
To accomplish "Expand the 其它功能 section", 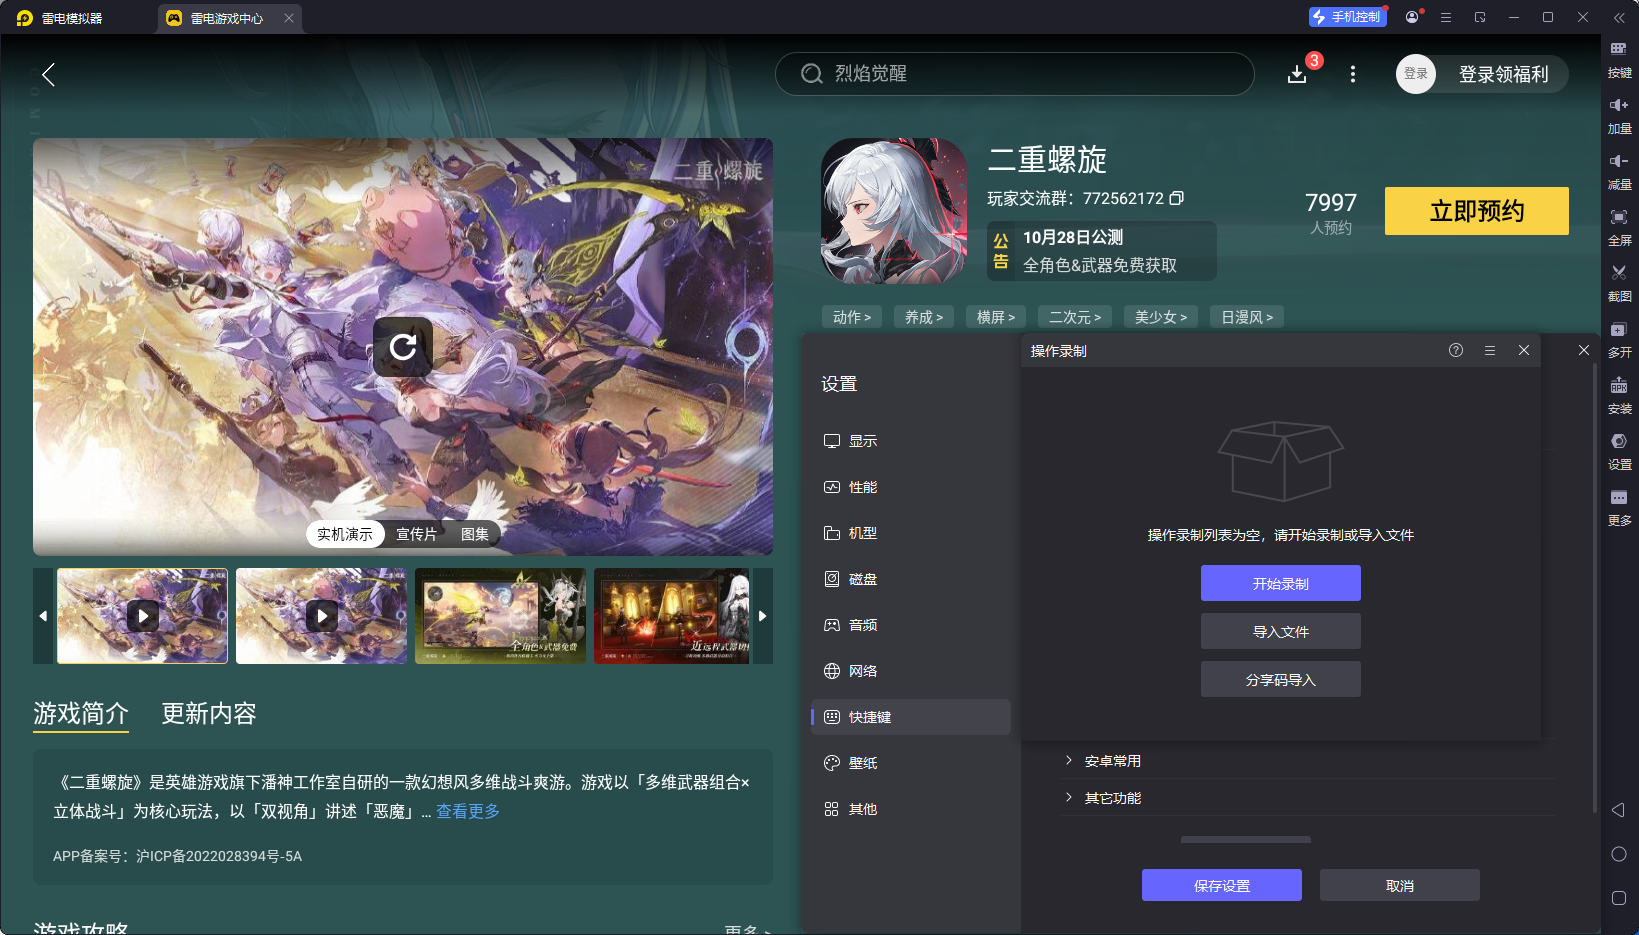I will [1112, 797].
